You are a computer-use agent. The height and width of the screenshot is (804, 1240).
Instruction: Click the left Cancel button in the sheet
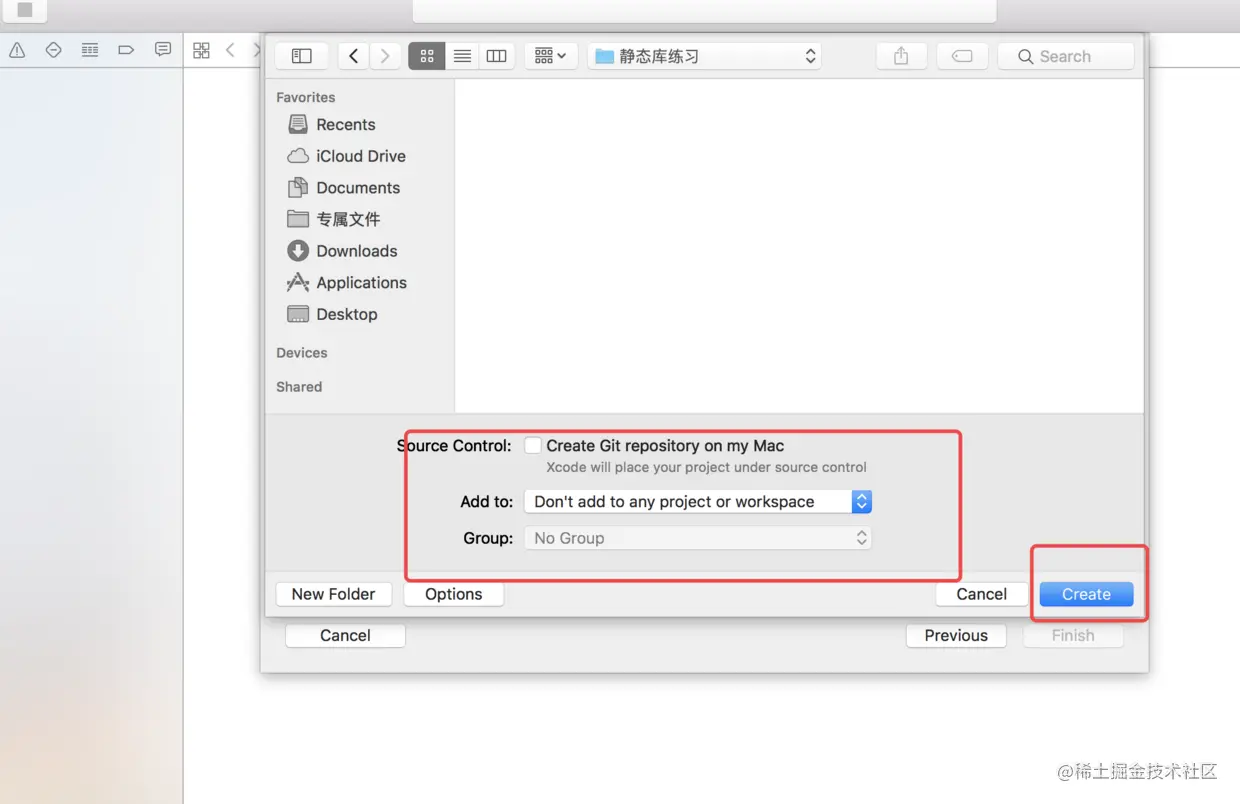tap(345, 636)
